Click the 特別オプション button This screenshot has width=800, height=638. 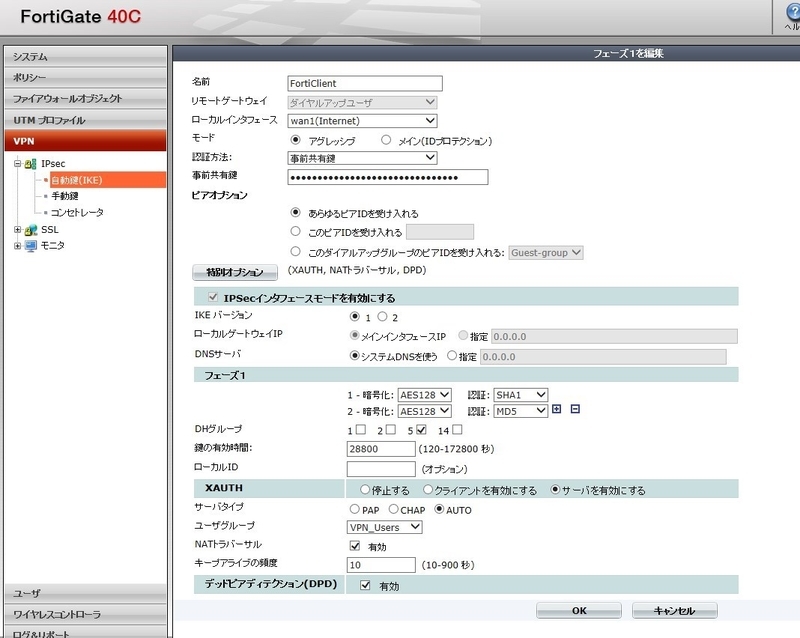[235, 272]
